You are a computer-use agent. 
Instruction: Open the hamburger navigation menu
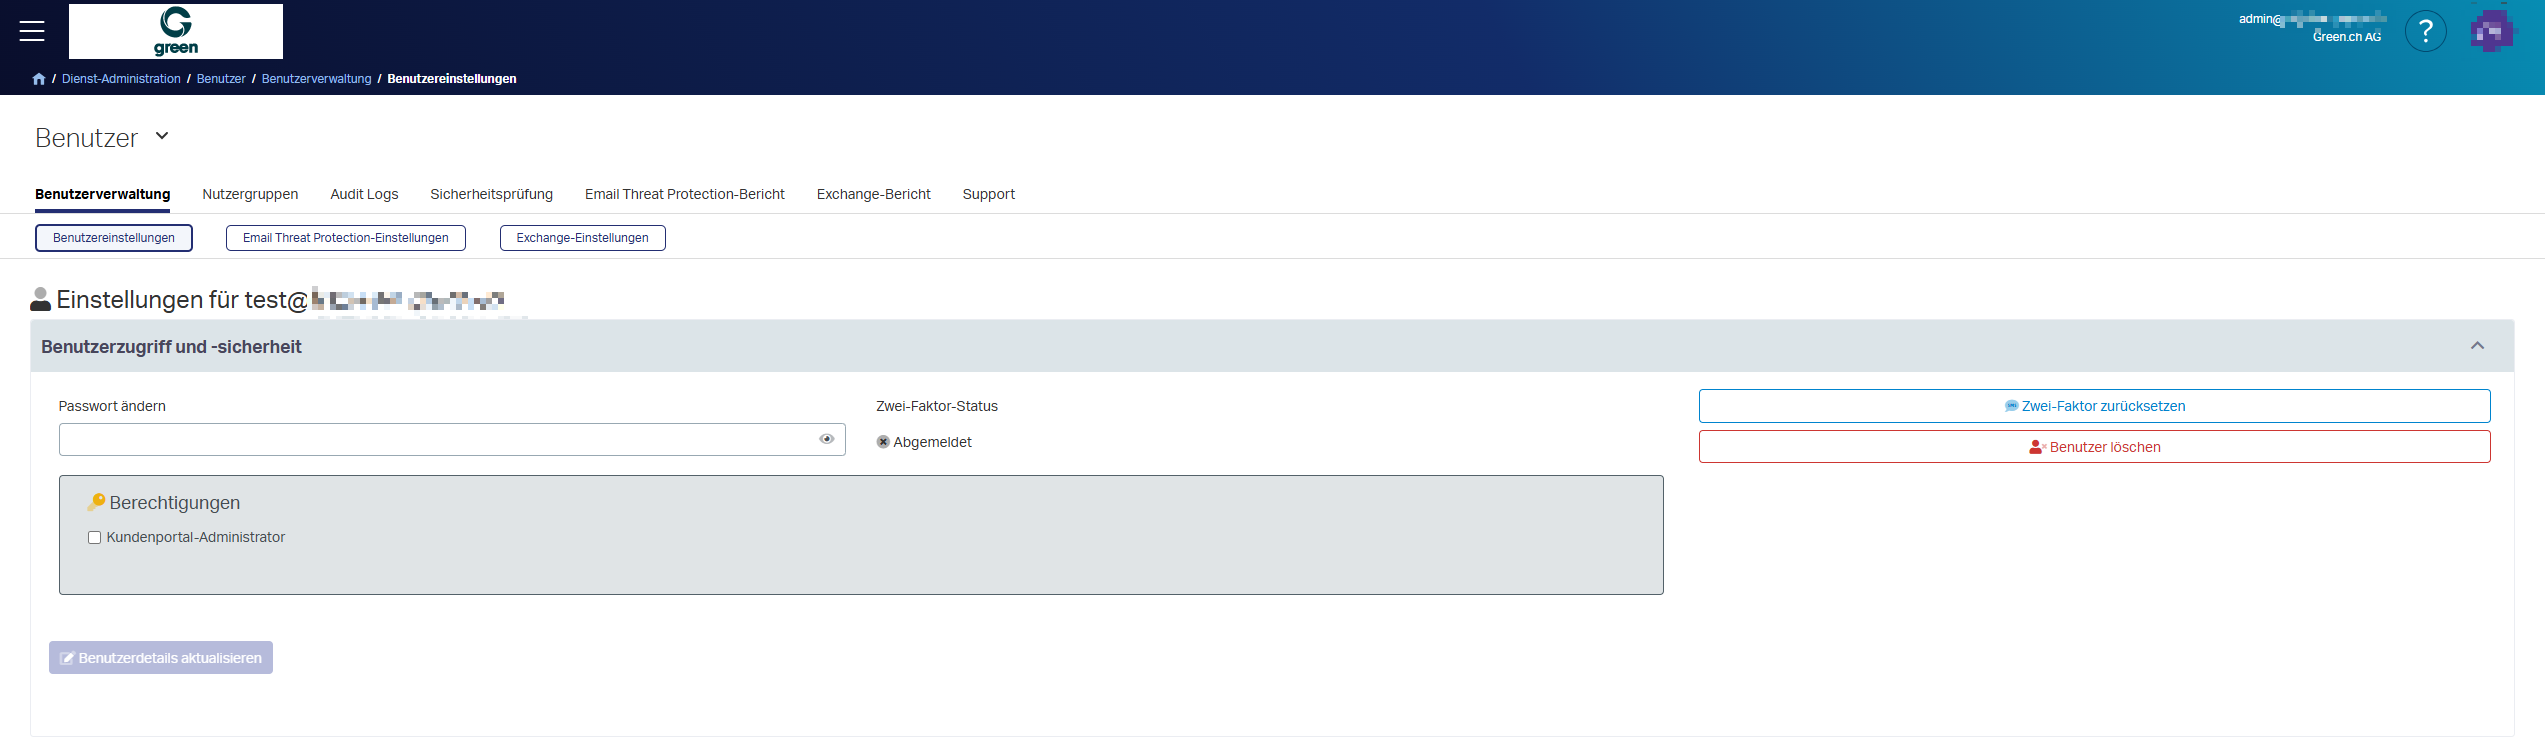(32, 31)
